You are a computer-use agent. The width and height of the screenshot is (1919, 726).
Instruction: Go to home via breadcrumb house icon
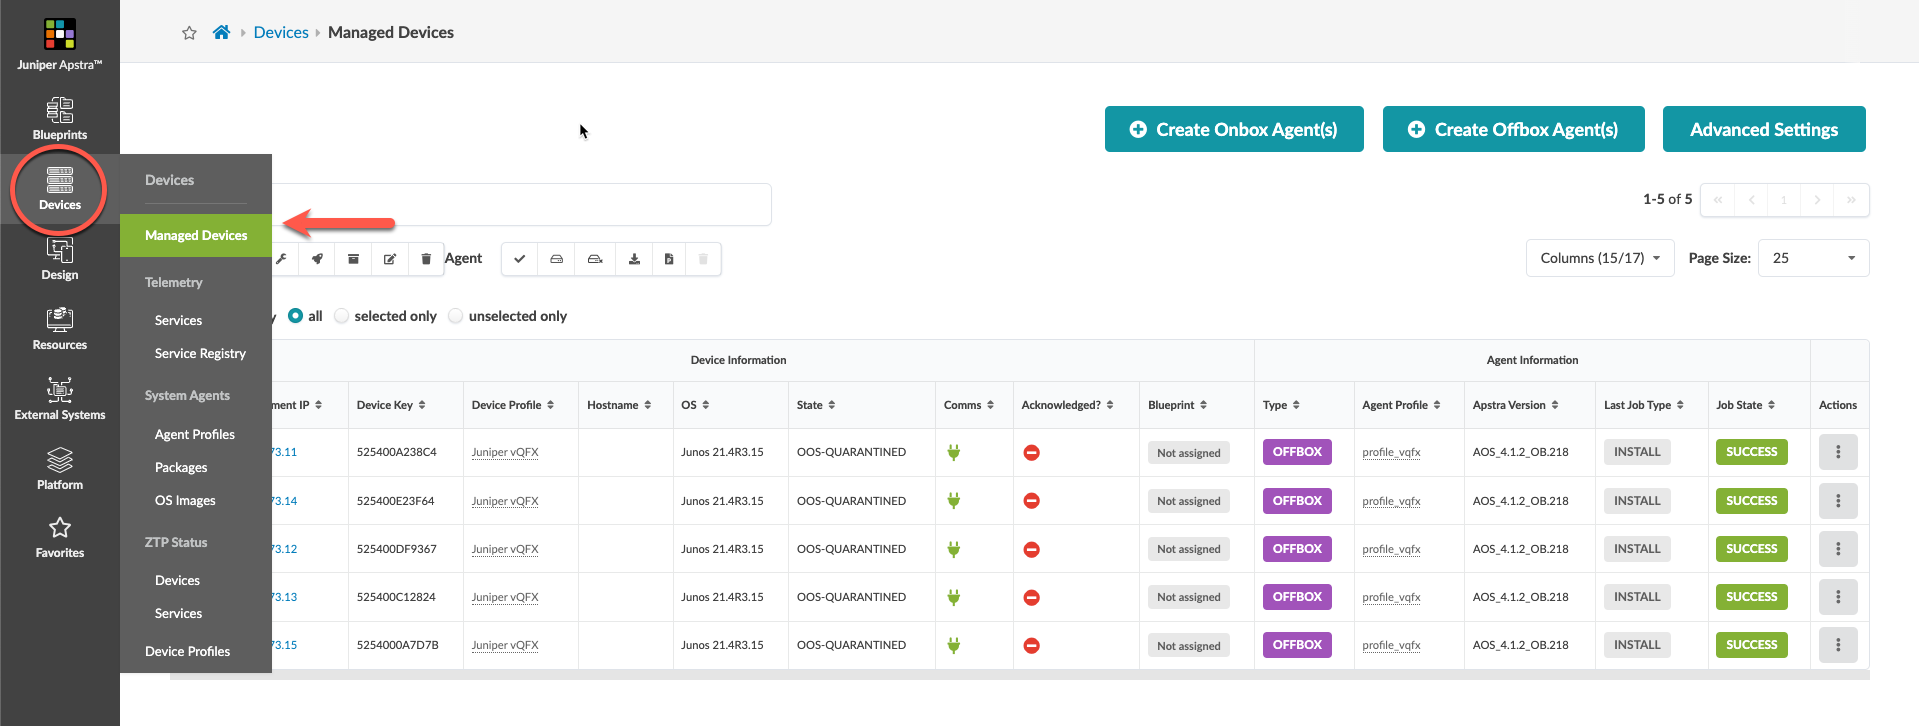click(221, 32)
